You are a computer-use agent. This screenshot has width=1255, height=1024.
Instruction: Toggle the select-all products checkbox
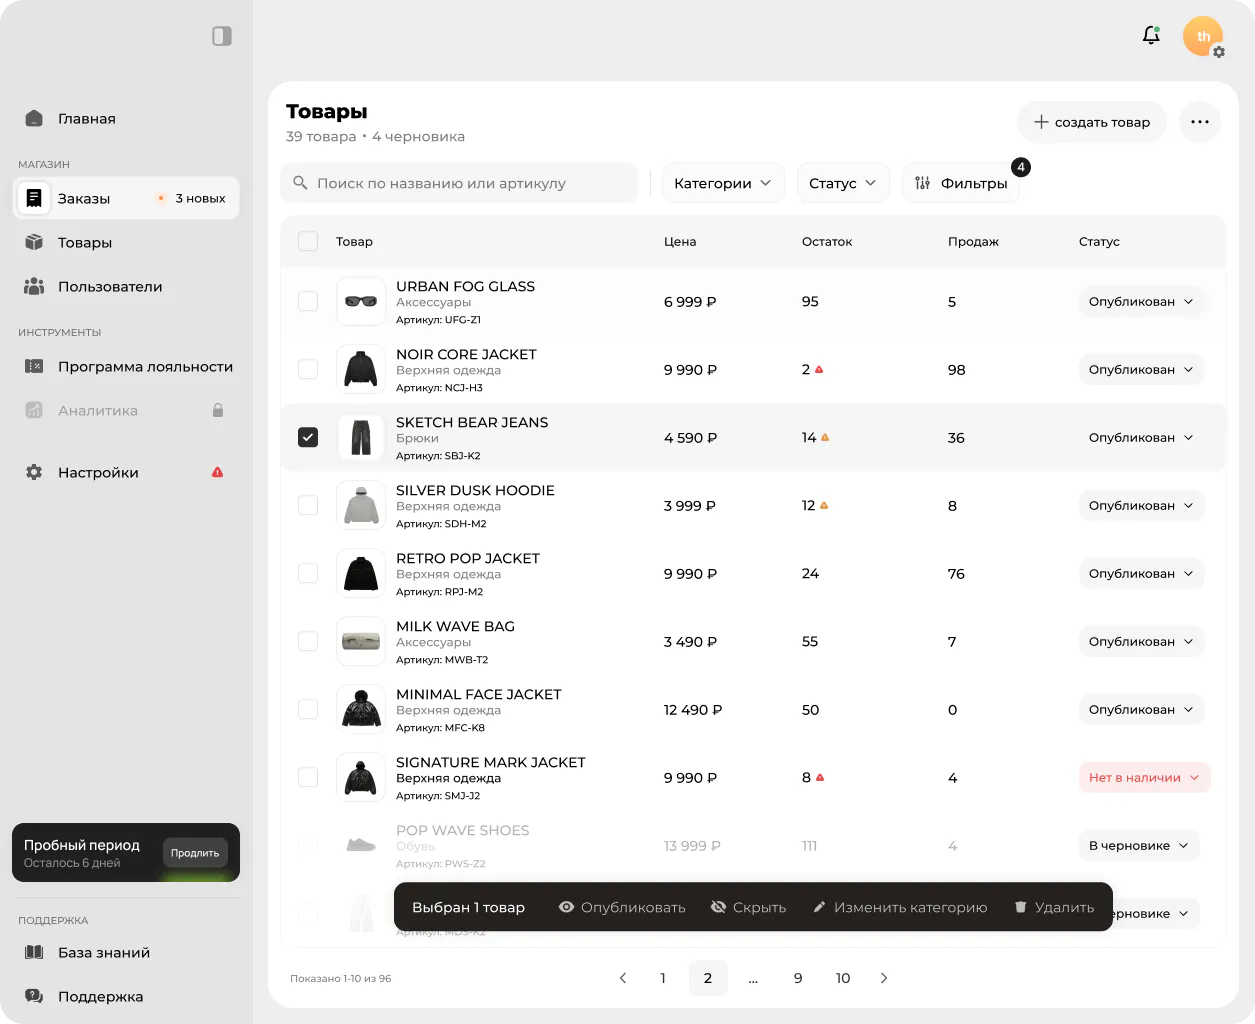point(308,241)
